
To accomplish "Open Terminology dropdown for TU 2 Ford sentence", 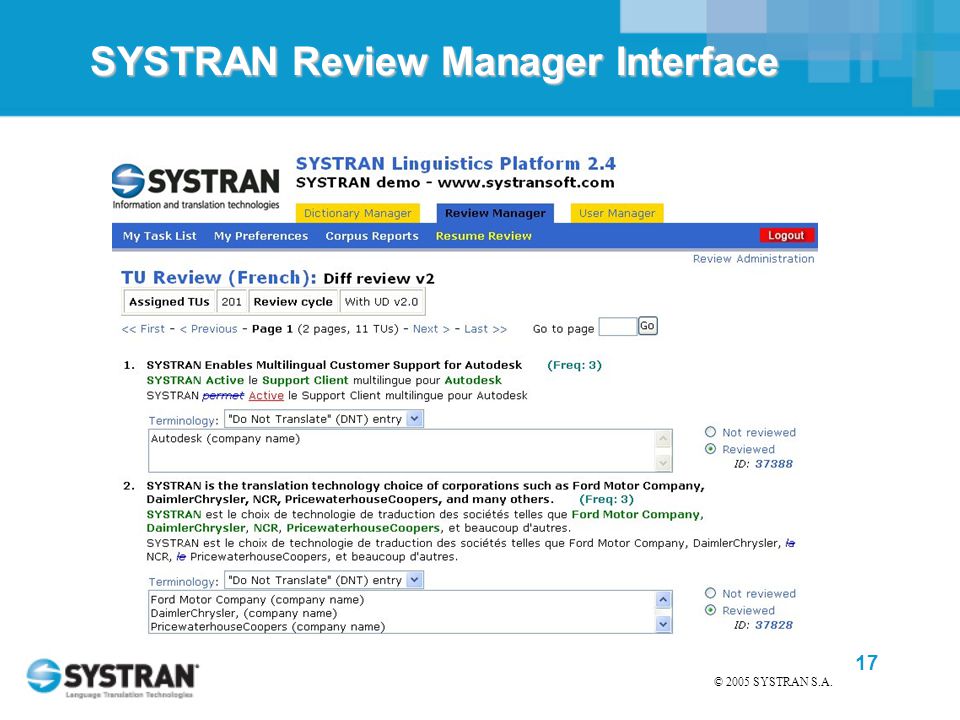I will click(x=324, y=580).
